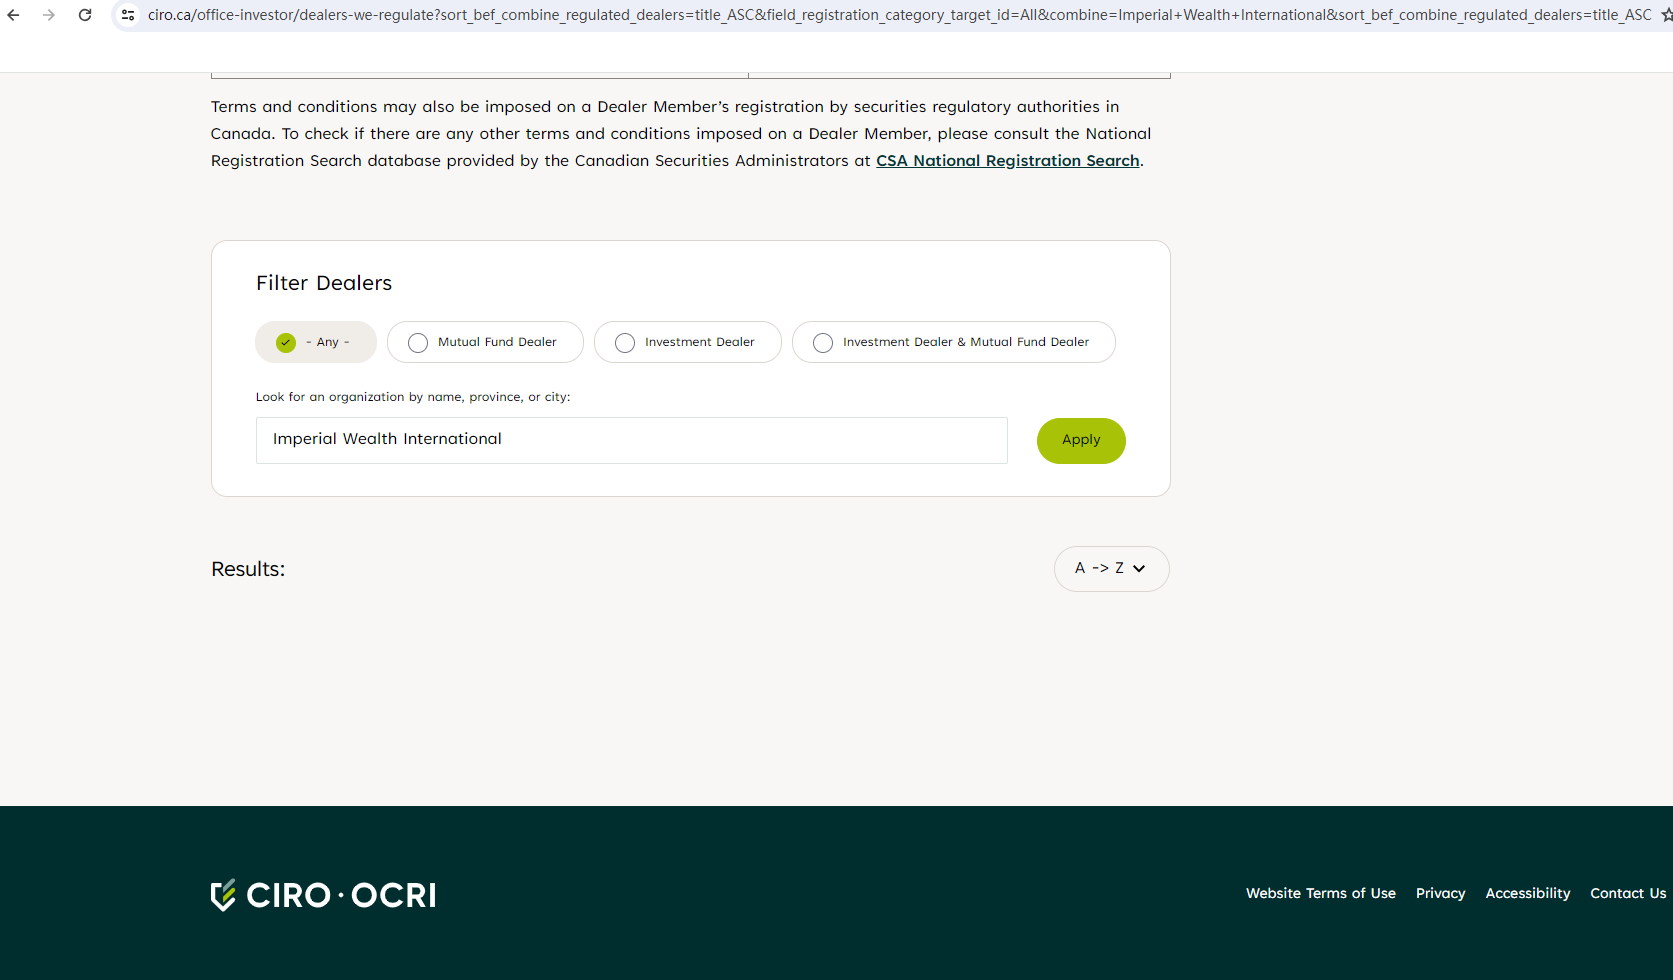The image size is (1673, 980).
Task: Bookmark this page with the star icon
Action: (1666, 15)
